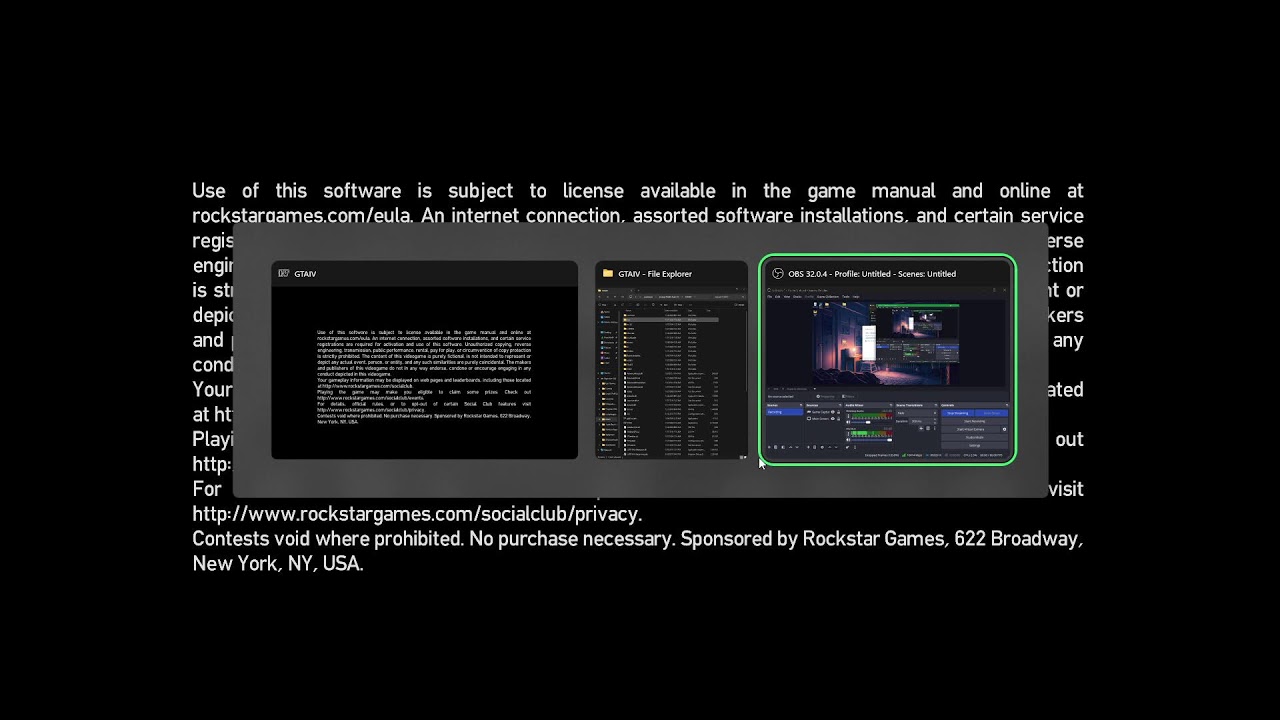Select the OBS 32.0.4 window thumbnail
Screen dimensions: 1280x720
[x=888, y=360]
